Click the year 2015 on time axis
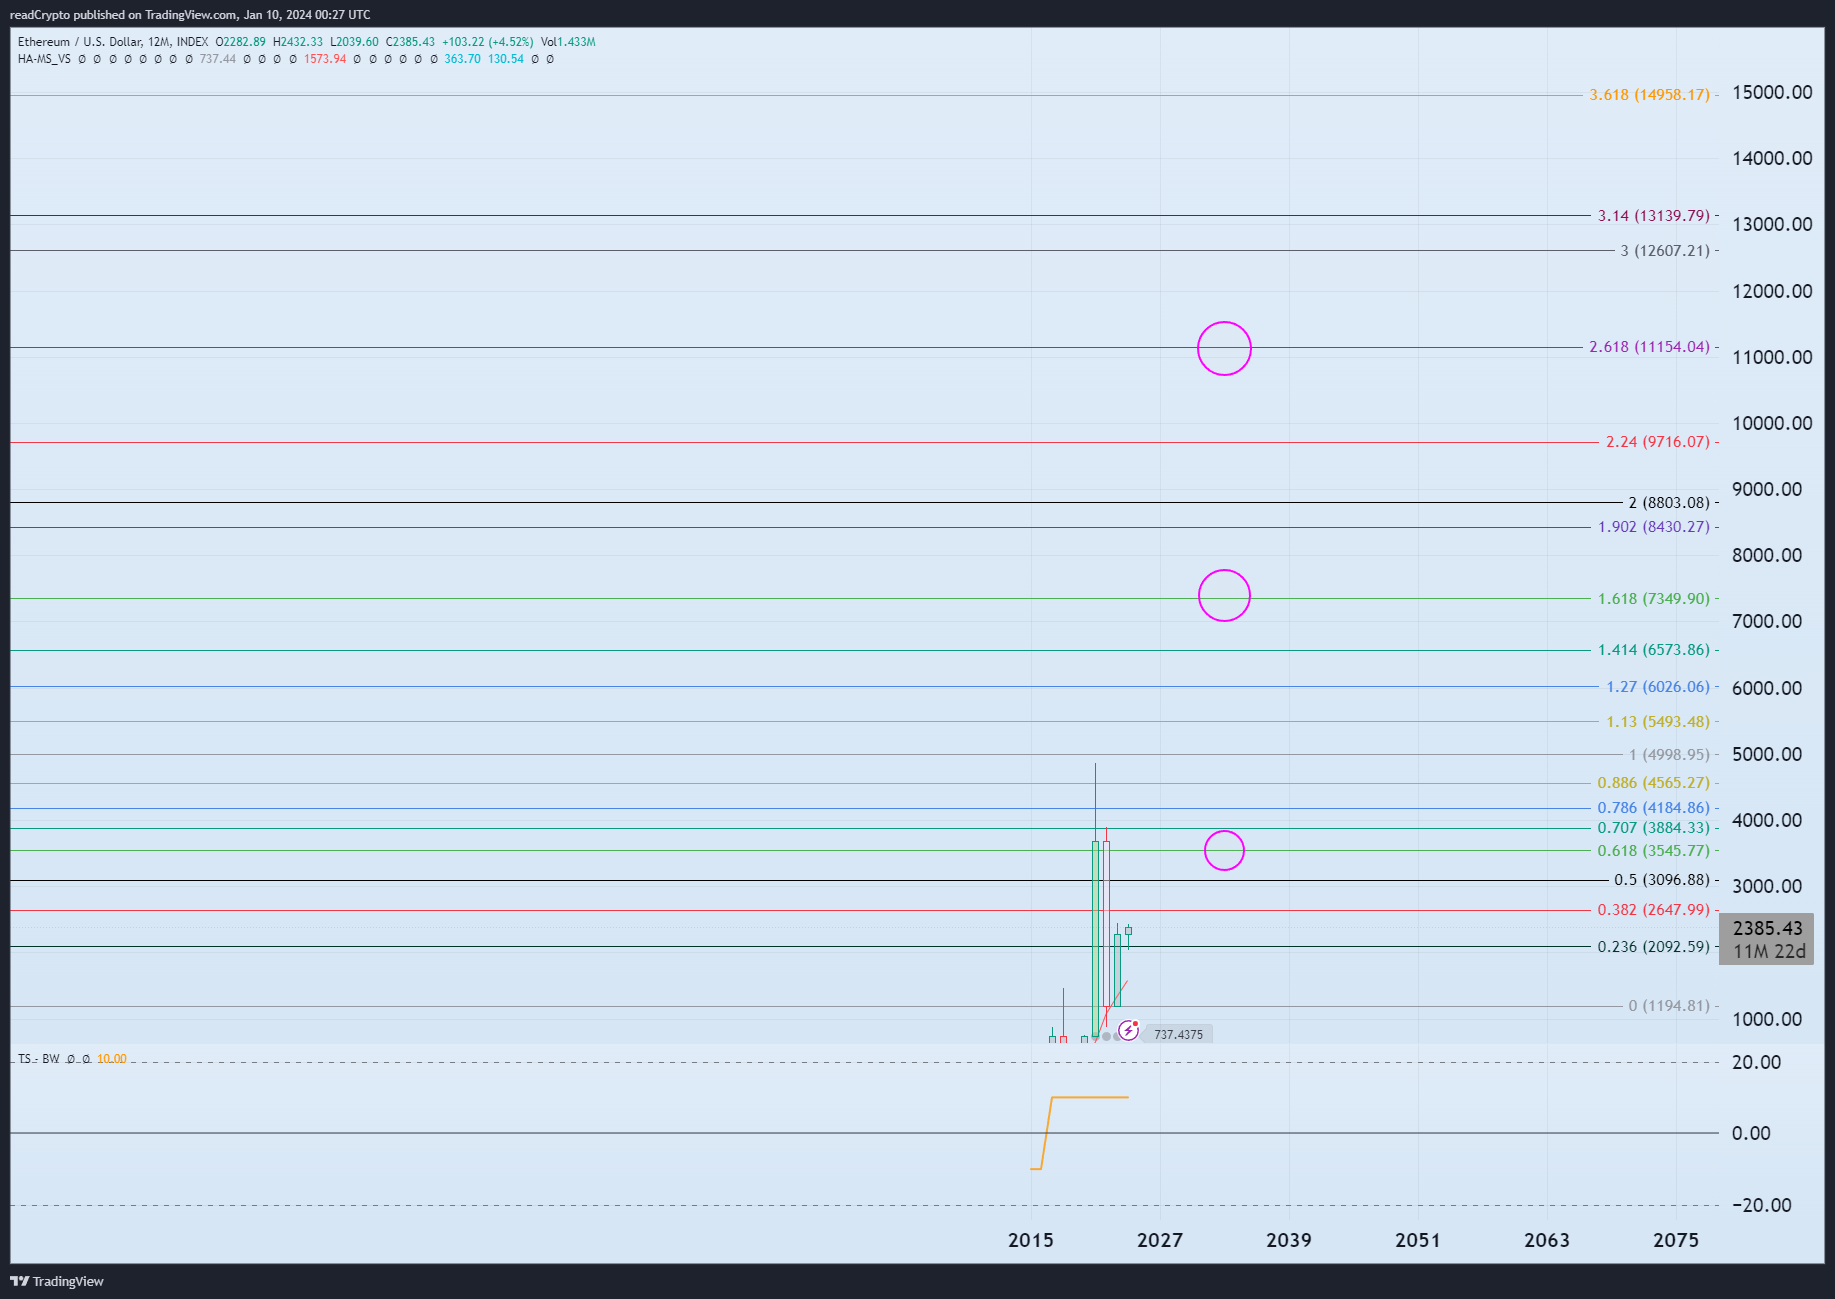The height and width of the screenshot is (1299, 1835). pos(1031,1240)
